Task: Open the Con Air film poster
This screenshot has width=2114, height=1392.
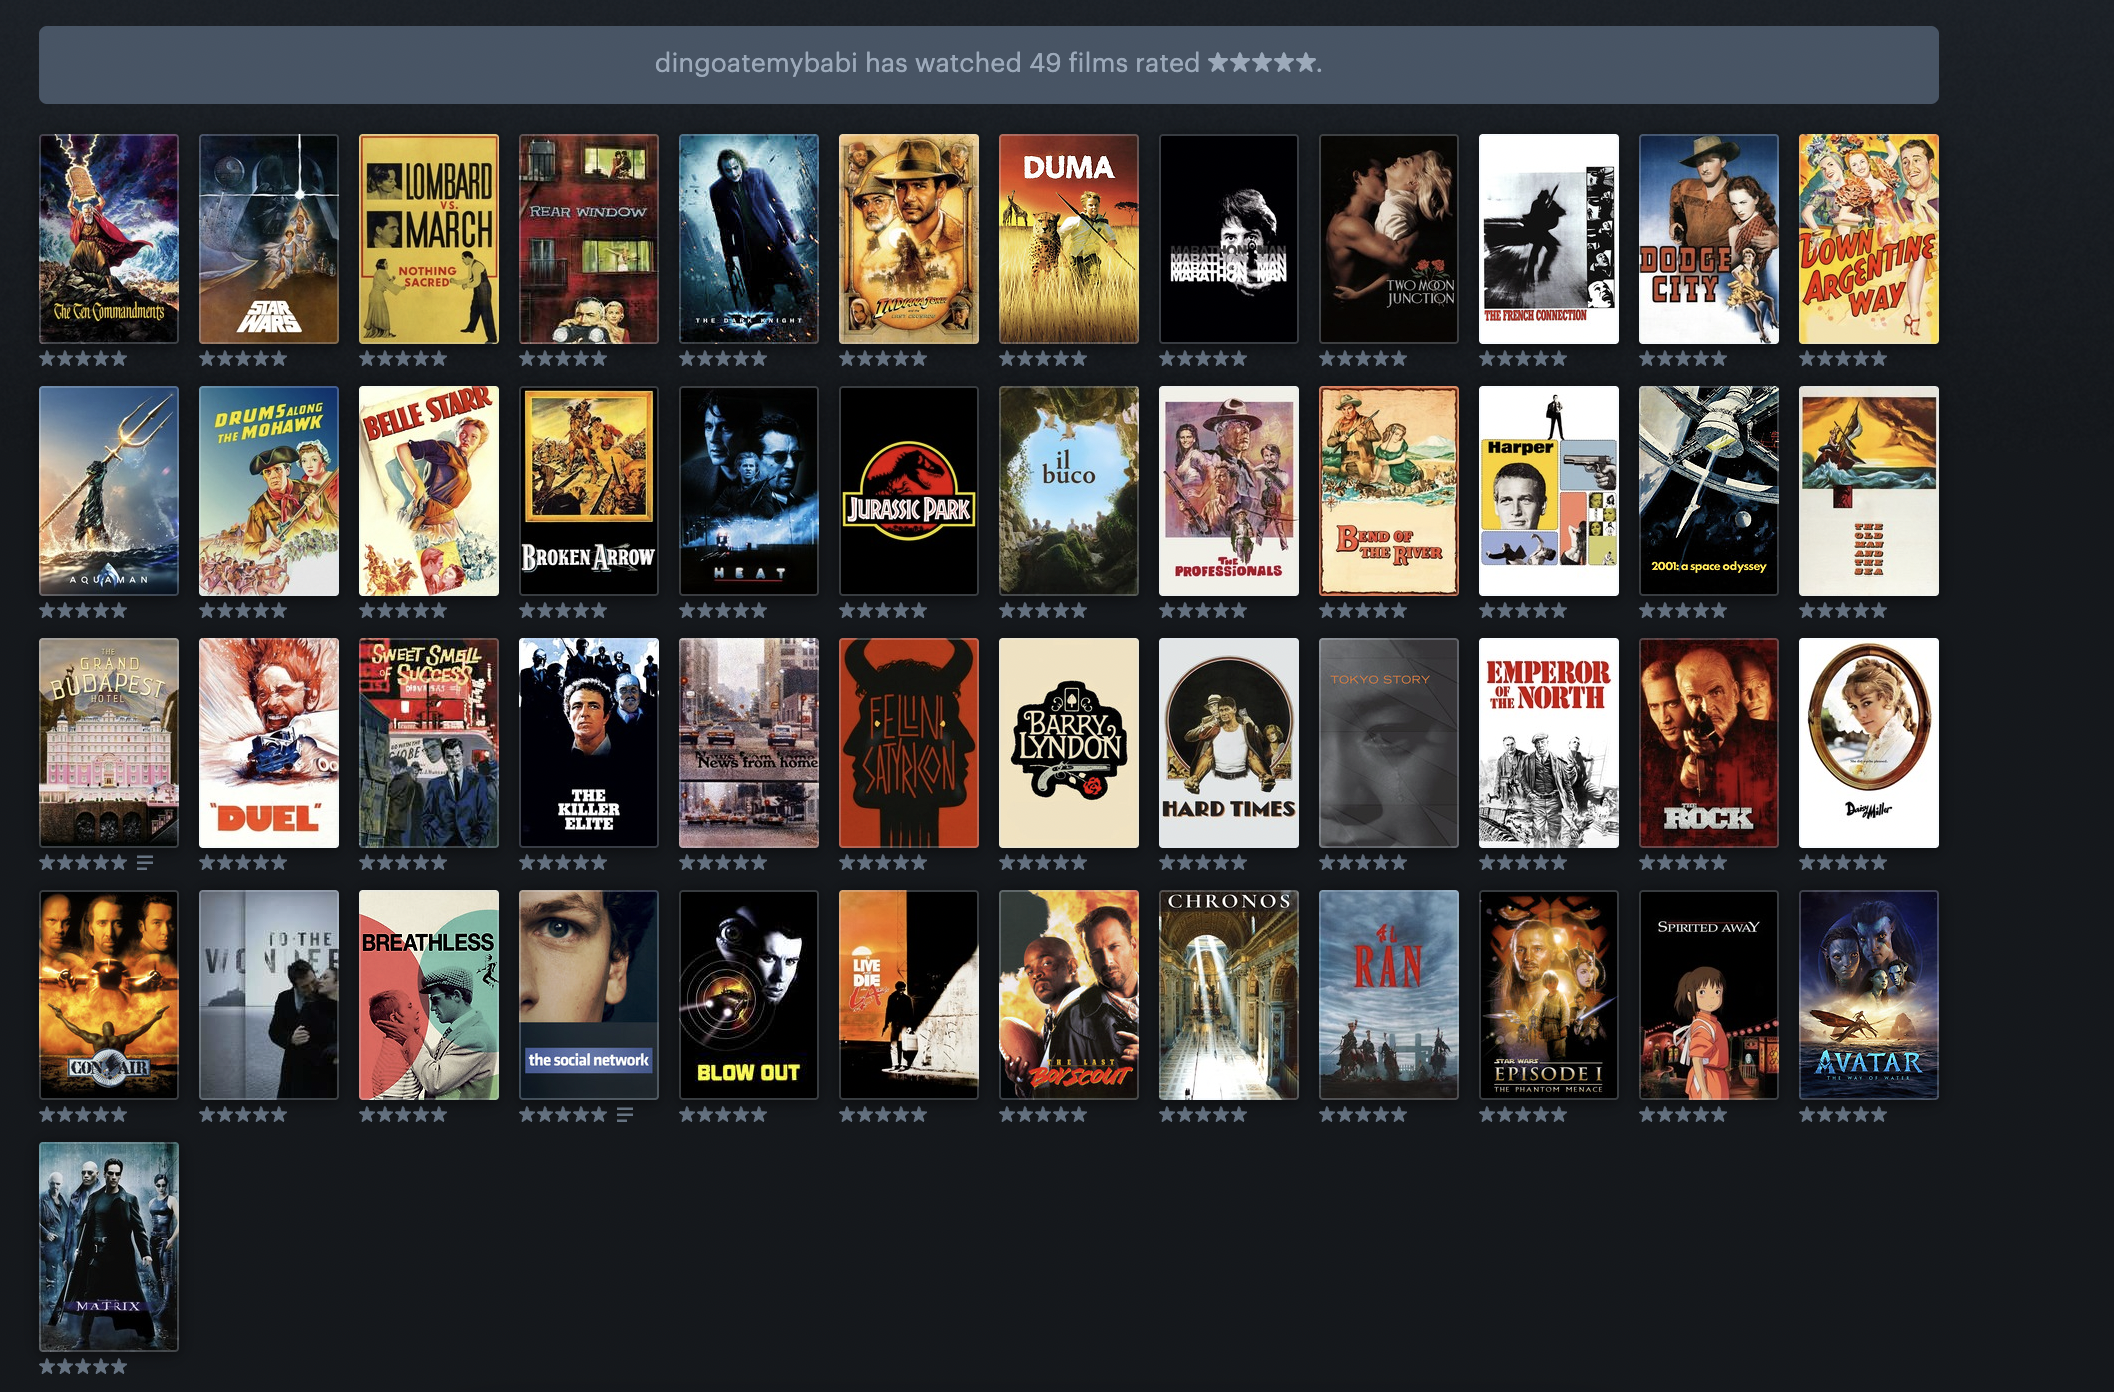Action: coord(109,995)
